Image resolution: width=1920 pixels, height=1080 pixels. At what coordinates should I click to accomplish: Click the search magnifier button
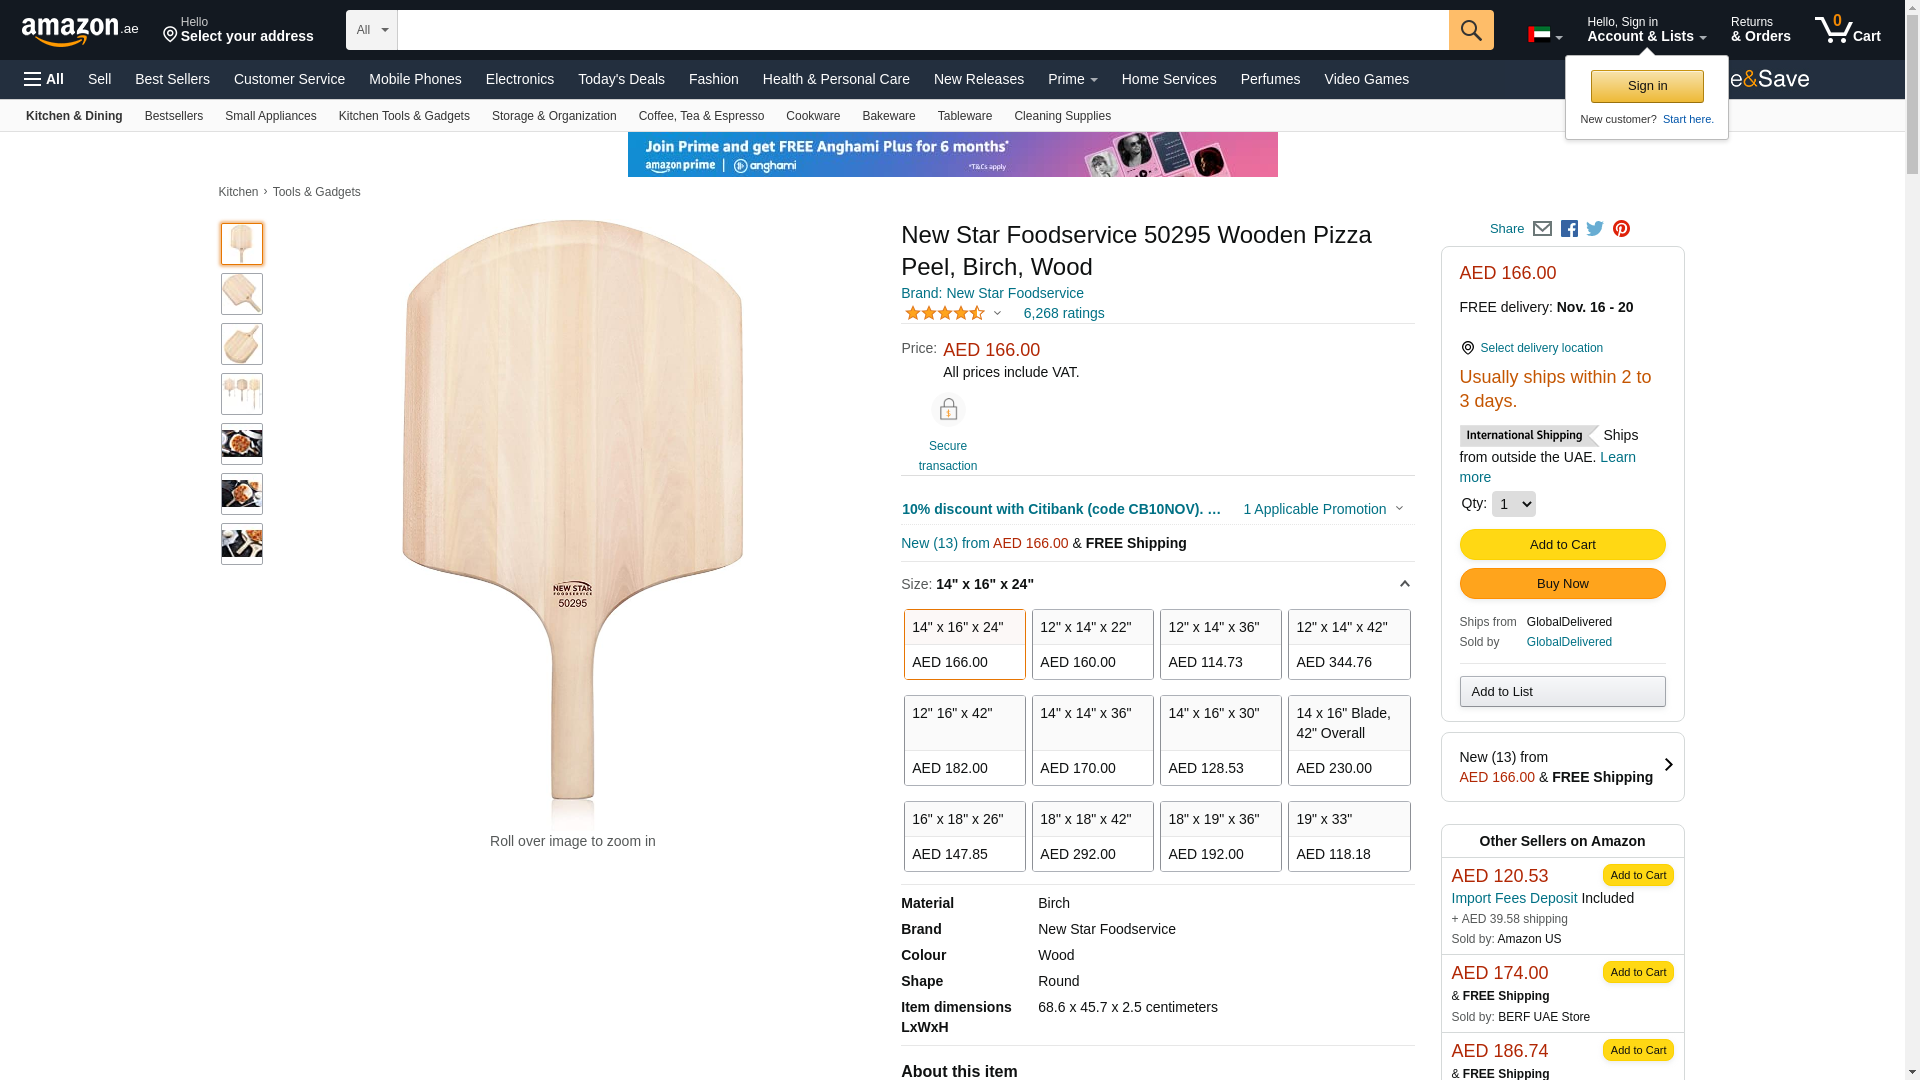pyautogui.click(x=1470, y=30)
